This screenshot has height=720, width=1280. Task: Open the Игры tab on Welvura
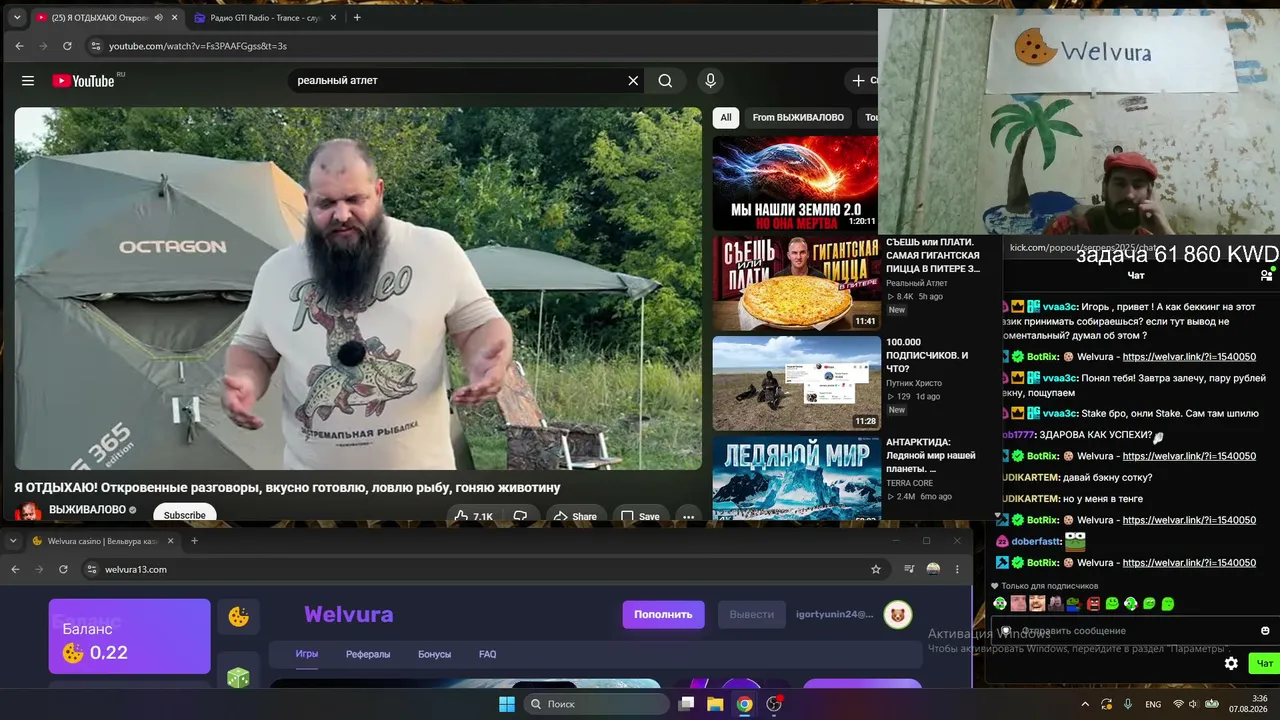click(x=306, y=654)
